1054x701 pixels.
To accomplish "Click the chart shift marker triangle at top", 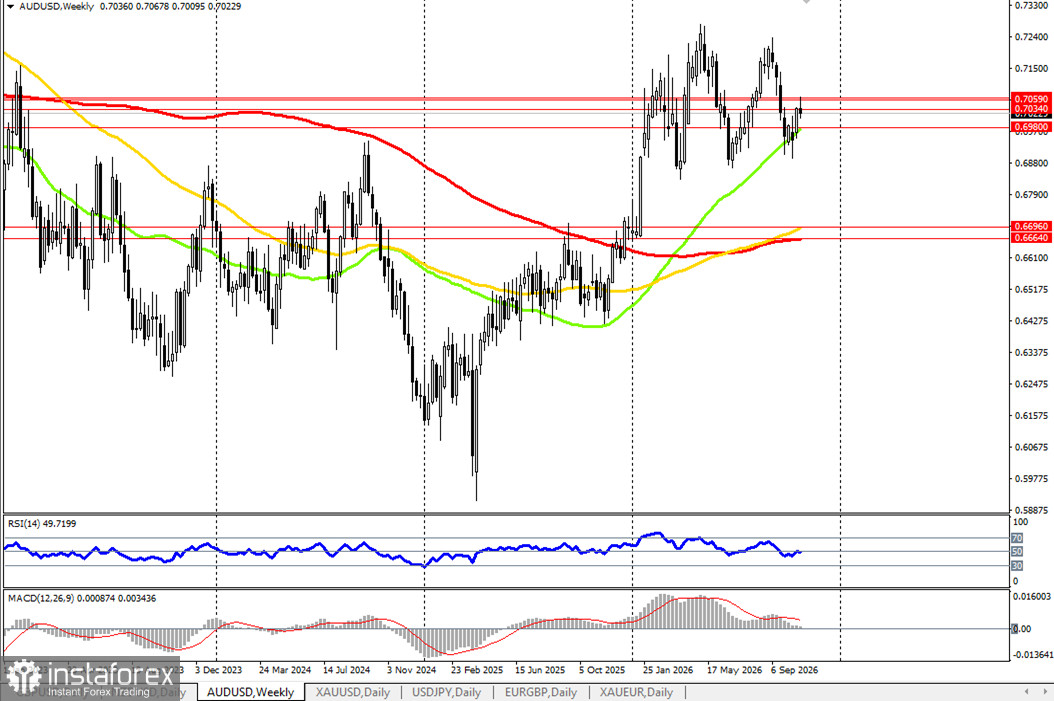I will tap(806, 2).
